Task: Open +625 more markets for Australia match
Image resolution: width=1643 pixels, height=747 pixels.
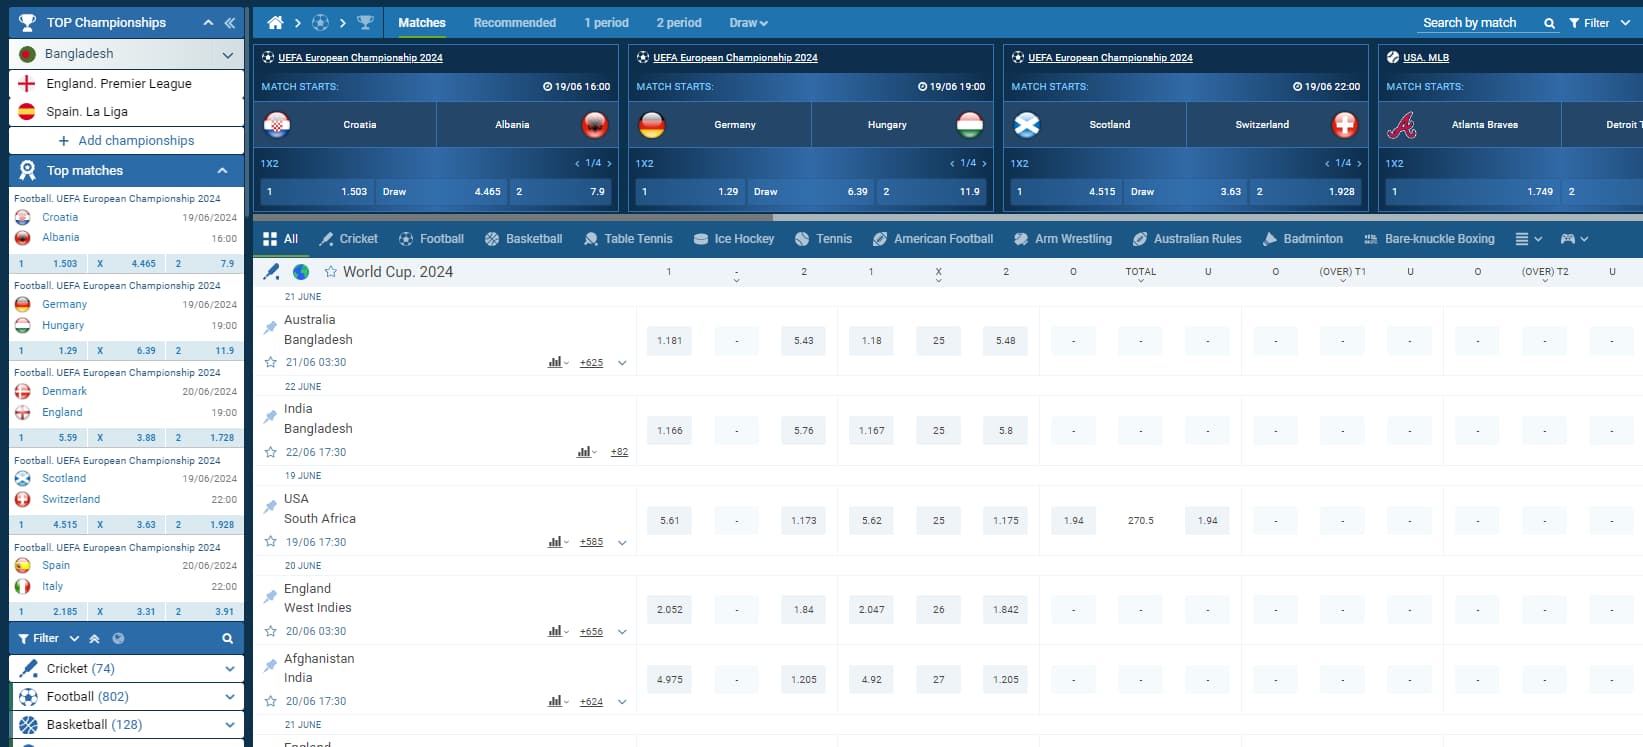Action: click(x=591, y=363)
